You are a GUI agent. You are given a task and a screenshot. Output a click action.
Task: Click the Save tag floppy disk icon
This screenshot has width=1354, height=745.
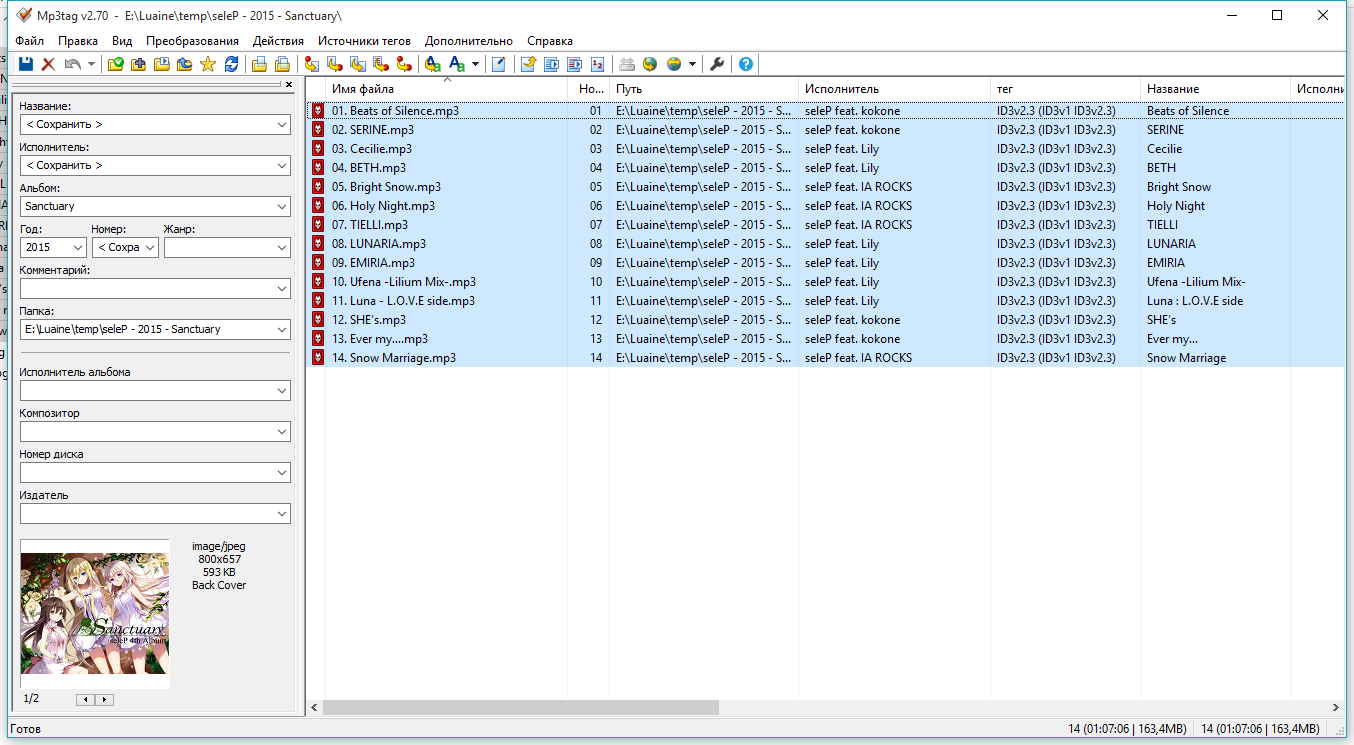pyautogui.click(x=26, y=64)
